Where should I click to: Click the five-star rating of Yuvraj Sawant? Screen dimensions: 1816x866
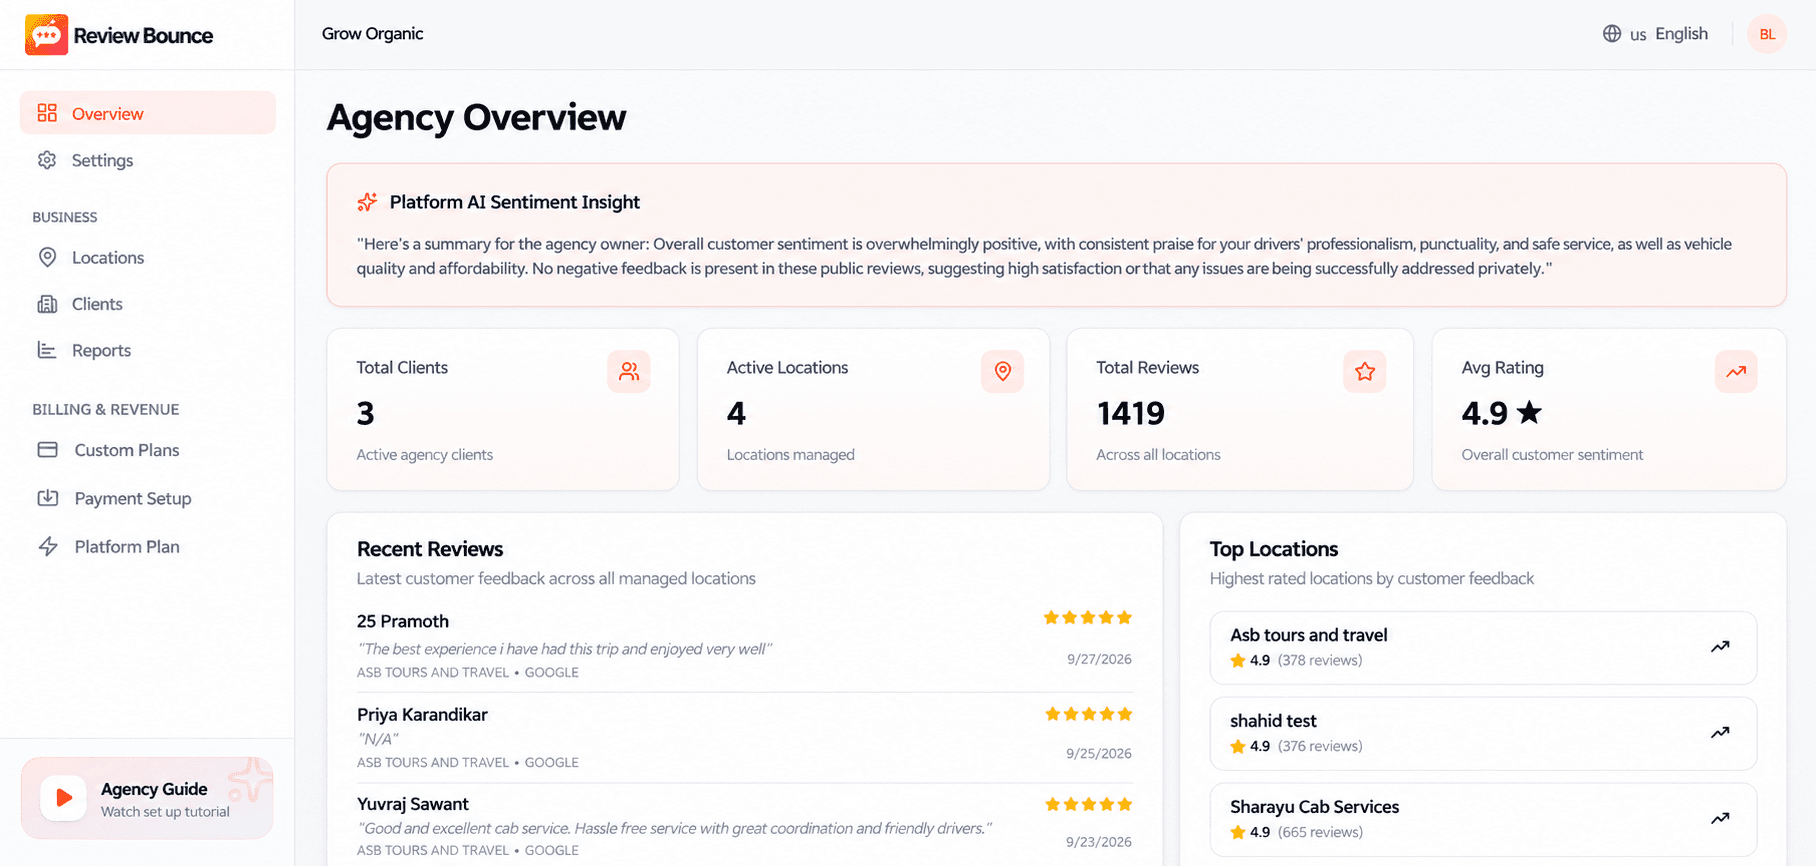point(1088,804)
